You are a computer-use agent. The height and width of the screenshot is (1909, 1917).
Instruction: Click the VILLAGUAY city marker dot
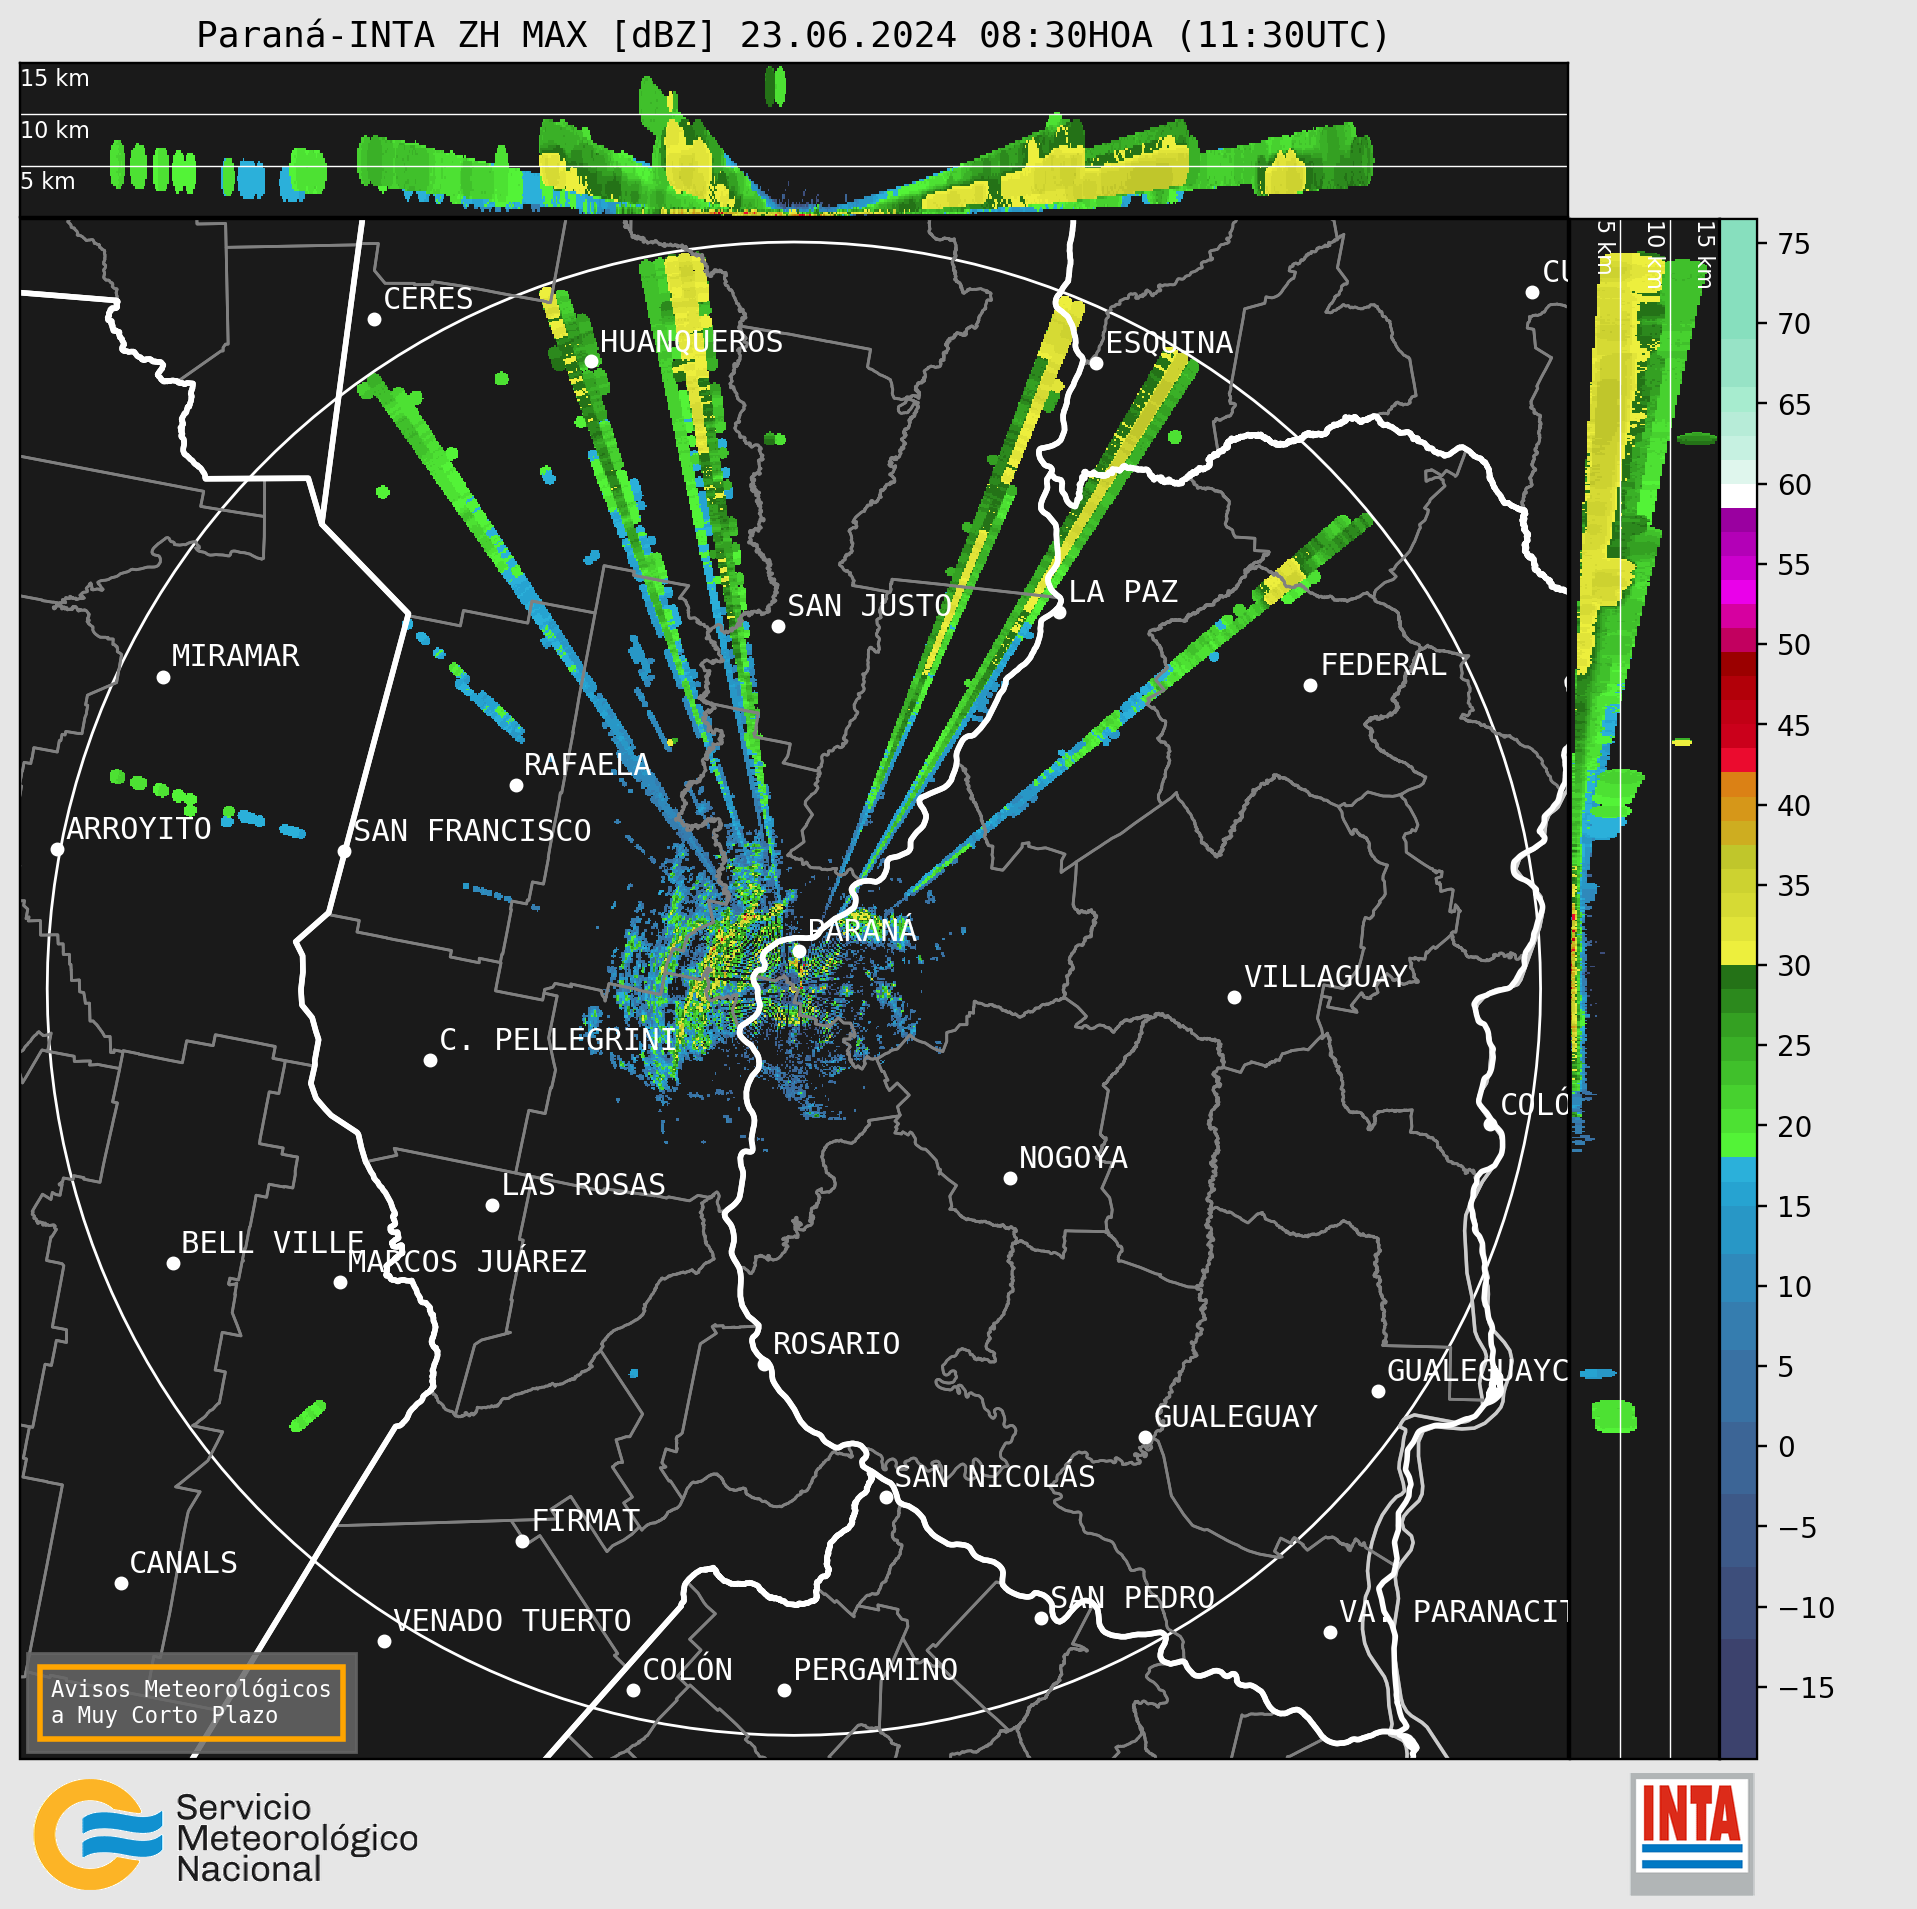[1234, 997]
